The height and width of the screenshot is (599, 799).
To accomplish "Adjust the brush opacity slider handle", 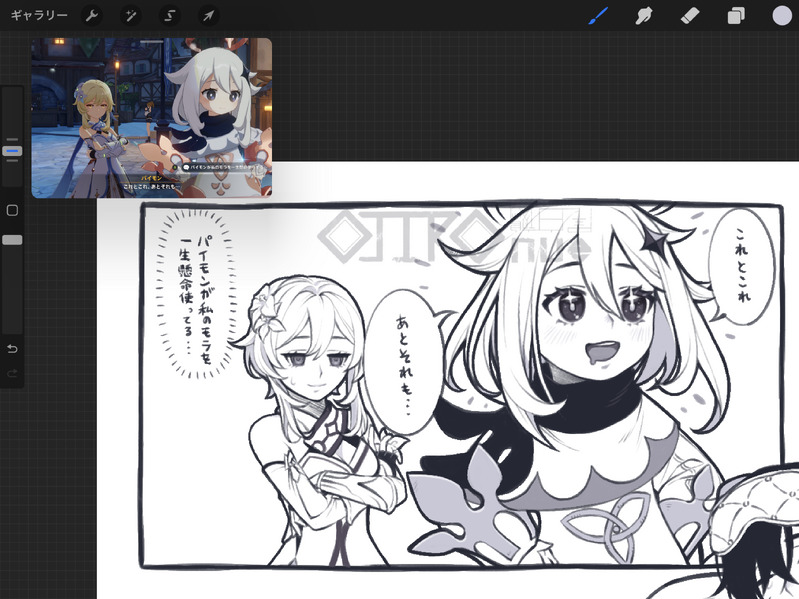I will point(12,240).
